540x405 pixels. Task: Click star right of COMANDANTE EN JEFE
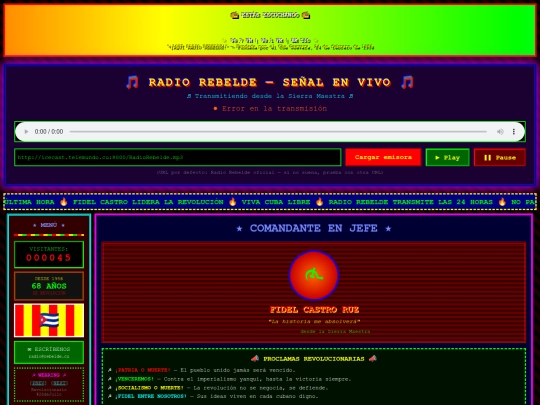(388, 229)
